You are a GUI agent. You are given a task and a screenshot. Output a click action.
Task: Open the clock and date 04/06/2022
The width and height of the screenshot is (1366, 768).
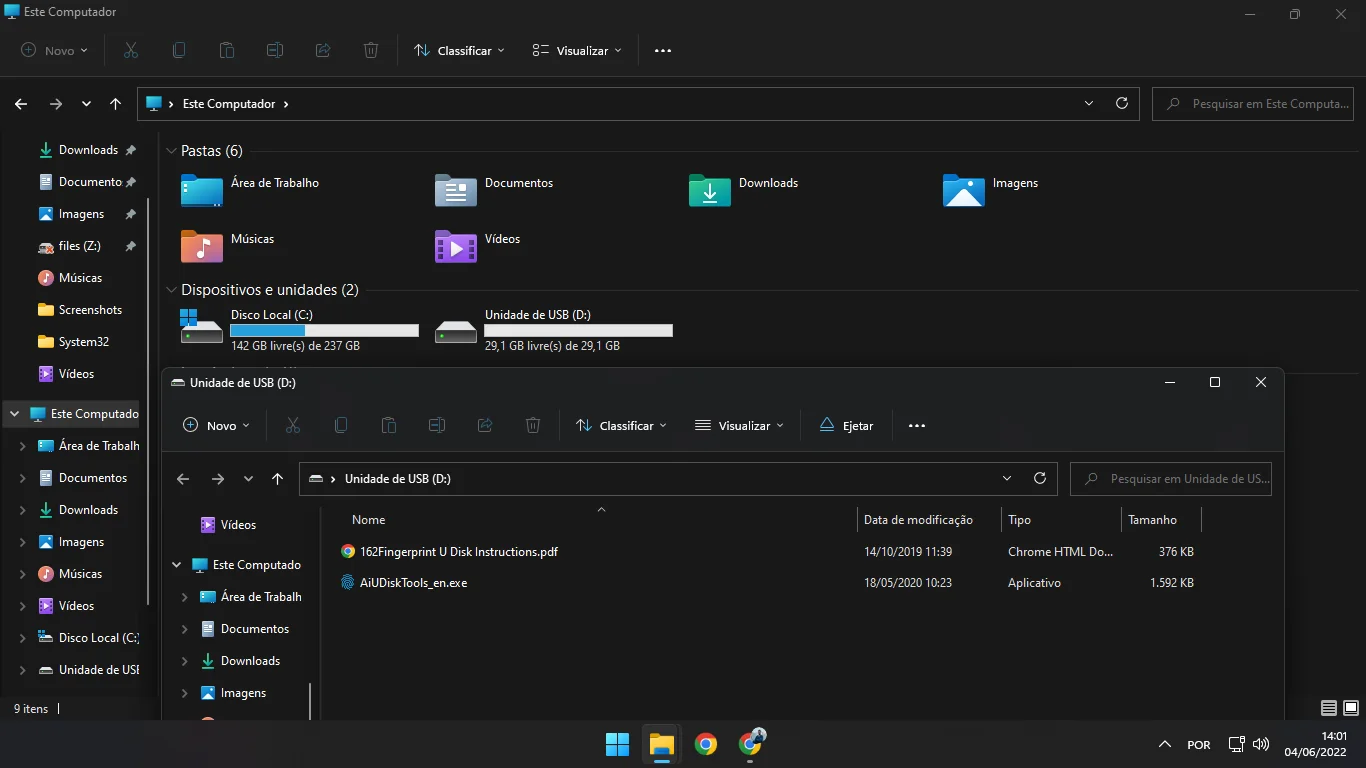[x=1316, y=744]
